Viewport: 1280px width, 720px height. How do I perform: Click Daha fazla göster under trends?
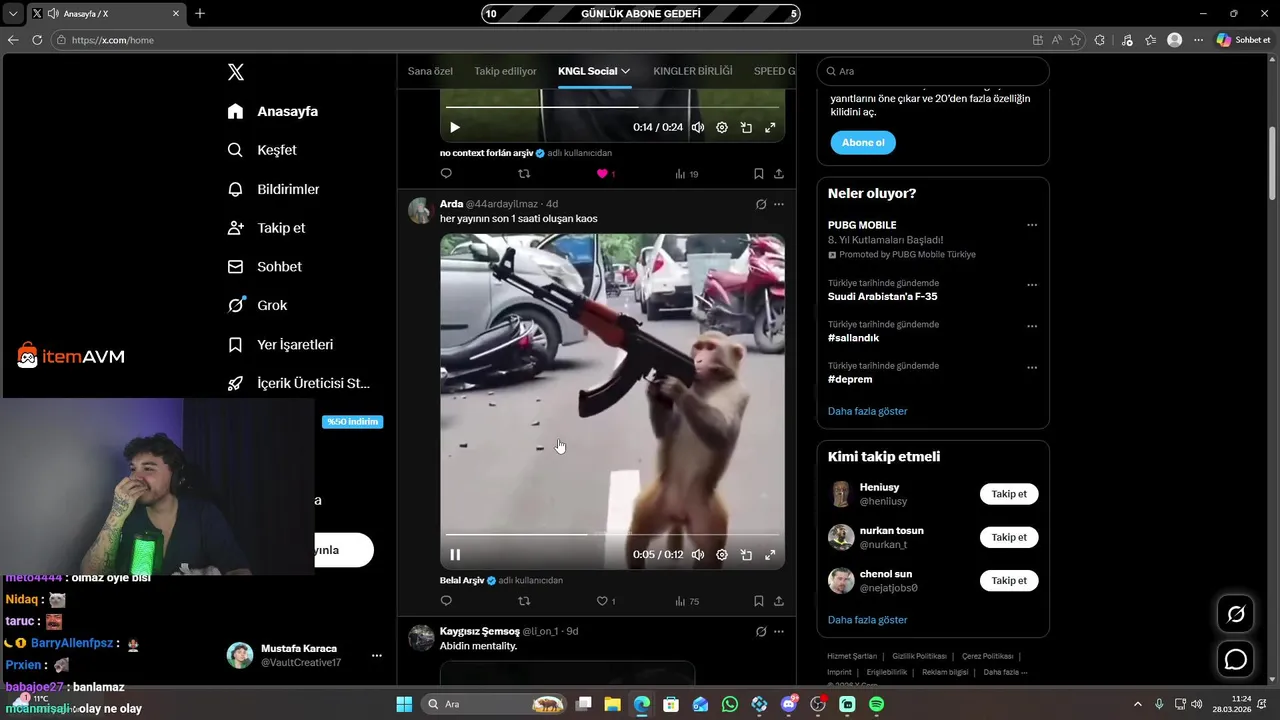[867, 411]
